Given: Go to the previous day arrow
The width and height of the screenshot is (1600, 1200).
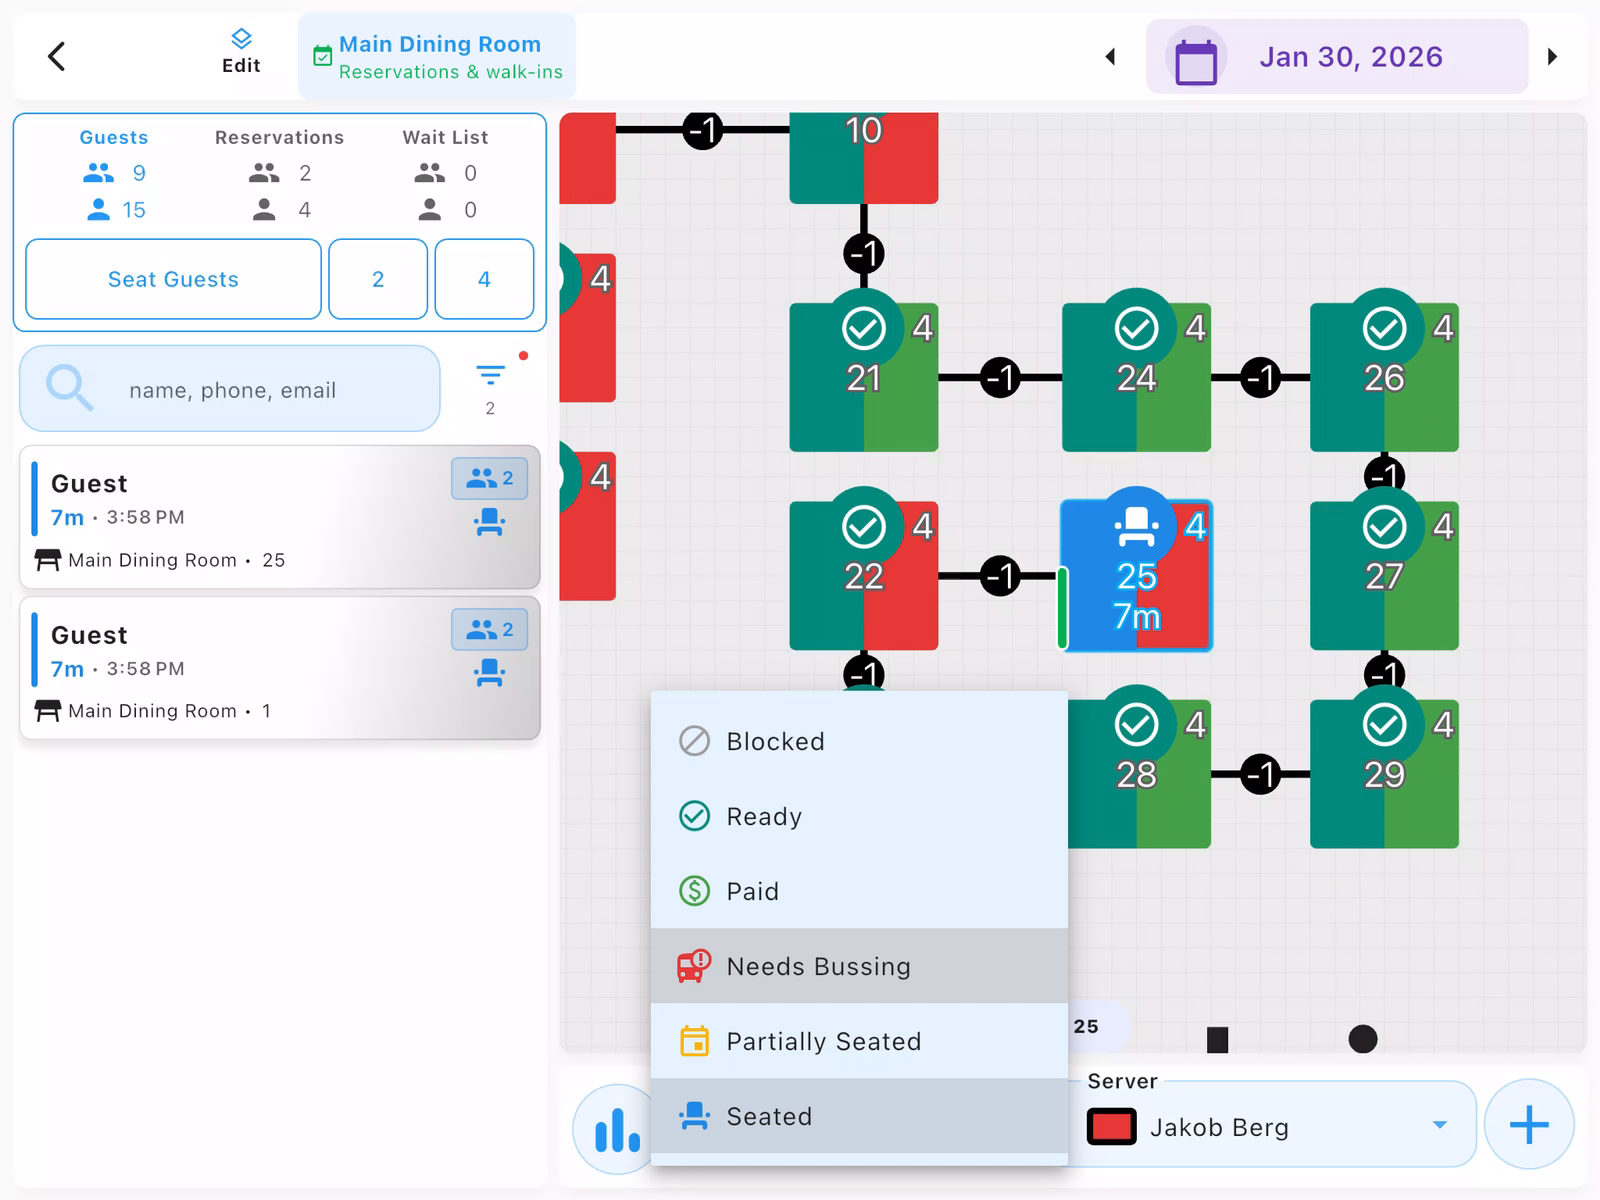Looking at the screenshot, I should [1110, 57].
